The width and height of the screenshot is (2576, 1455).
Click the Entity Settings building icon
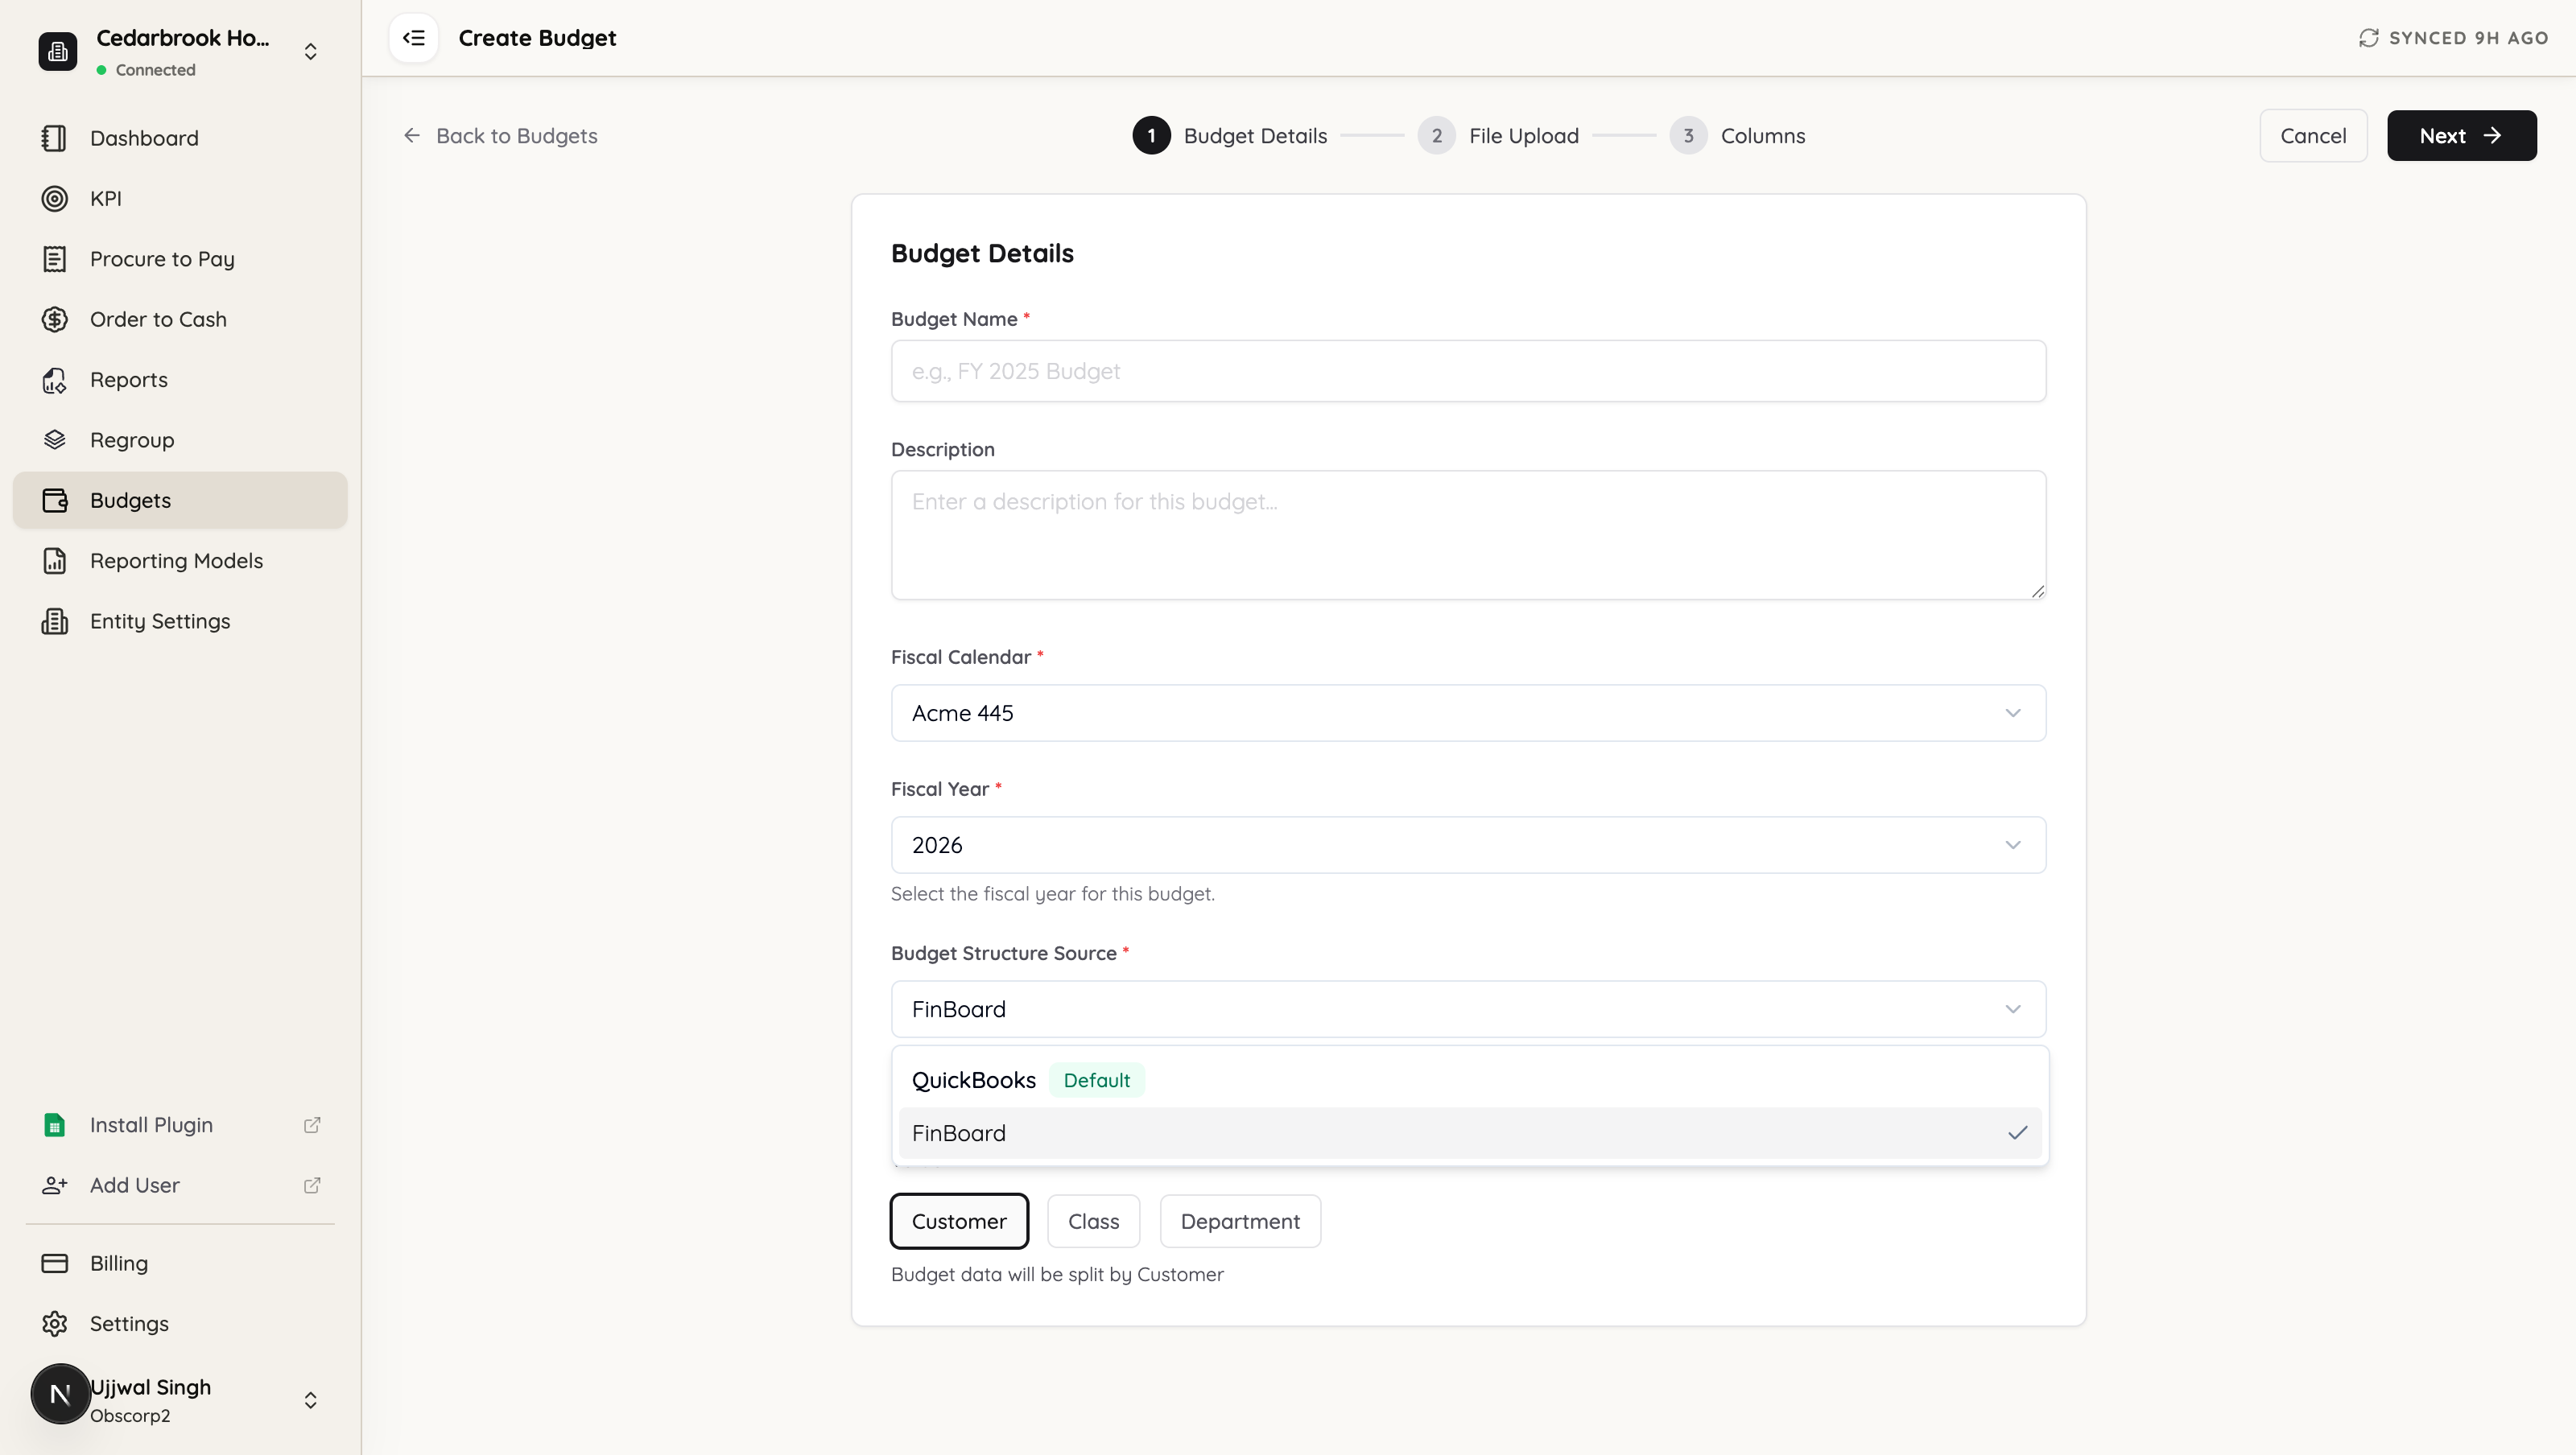tap(54, 621)
